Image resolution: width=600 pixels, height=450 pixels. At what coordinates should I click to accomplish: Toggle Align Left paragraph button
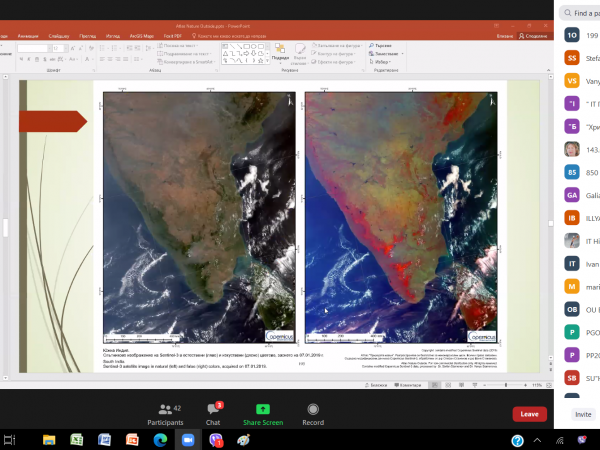coord(102,59)
